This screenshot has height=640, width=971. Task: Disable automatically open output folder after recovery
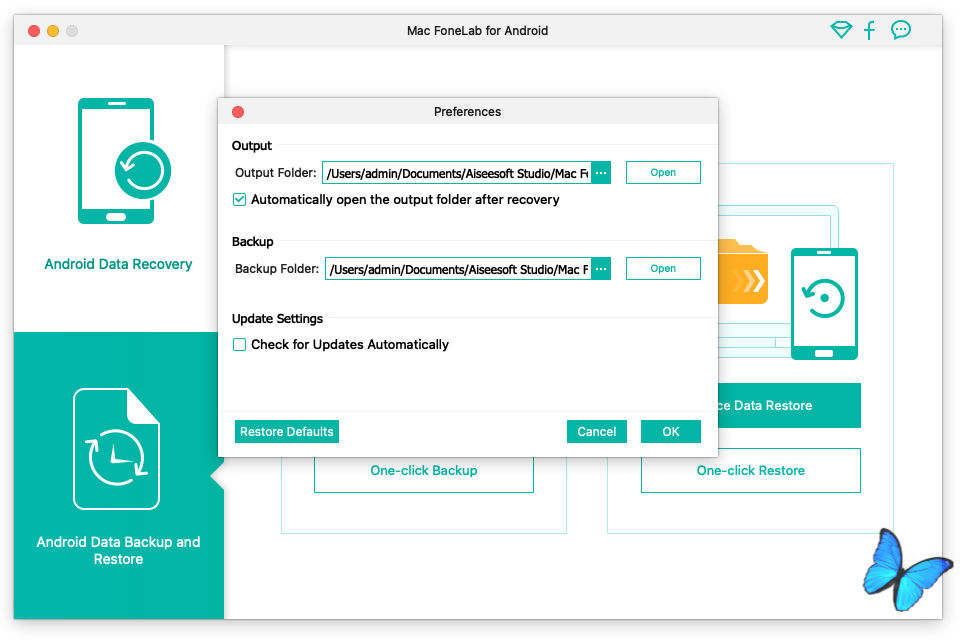pyautogui.click(x=240, y=200)
